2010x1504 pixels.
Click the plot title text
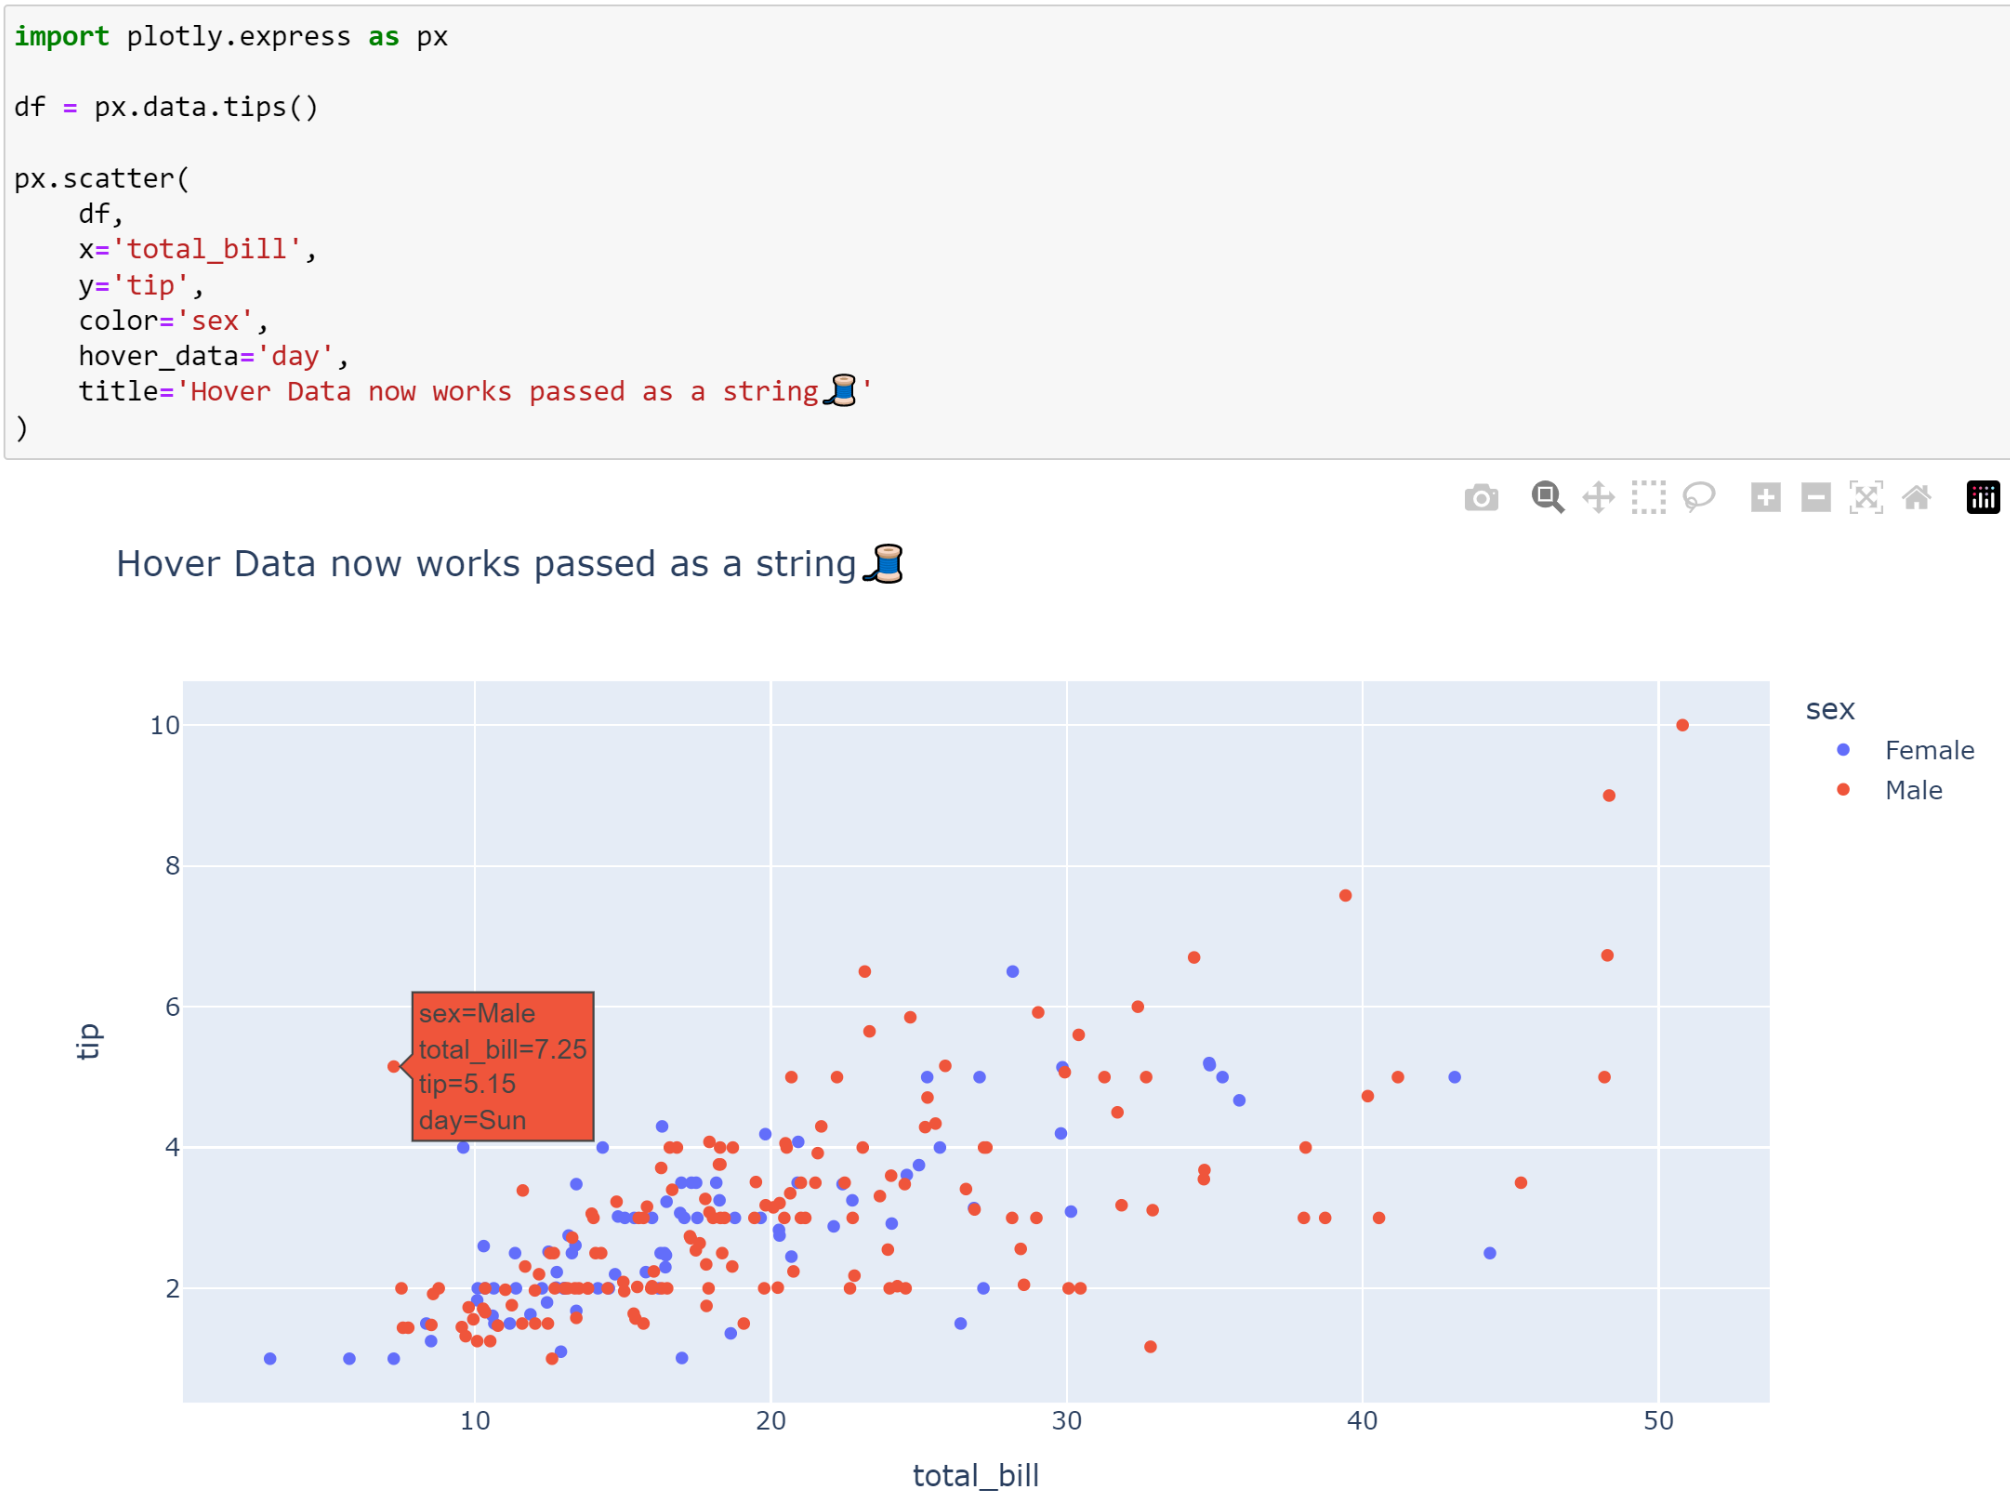pos(510,564)
